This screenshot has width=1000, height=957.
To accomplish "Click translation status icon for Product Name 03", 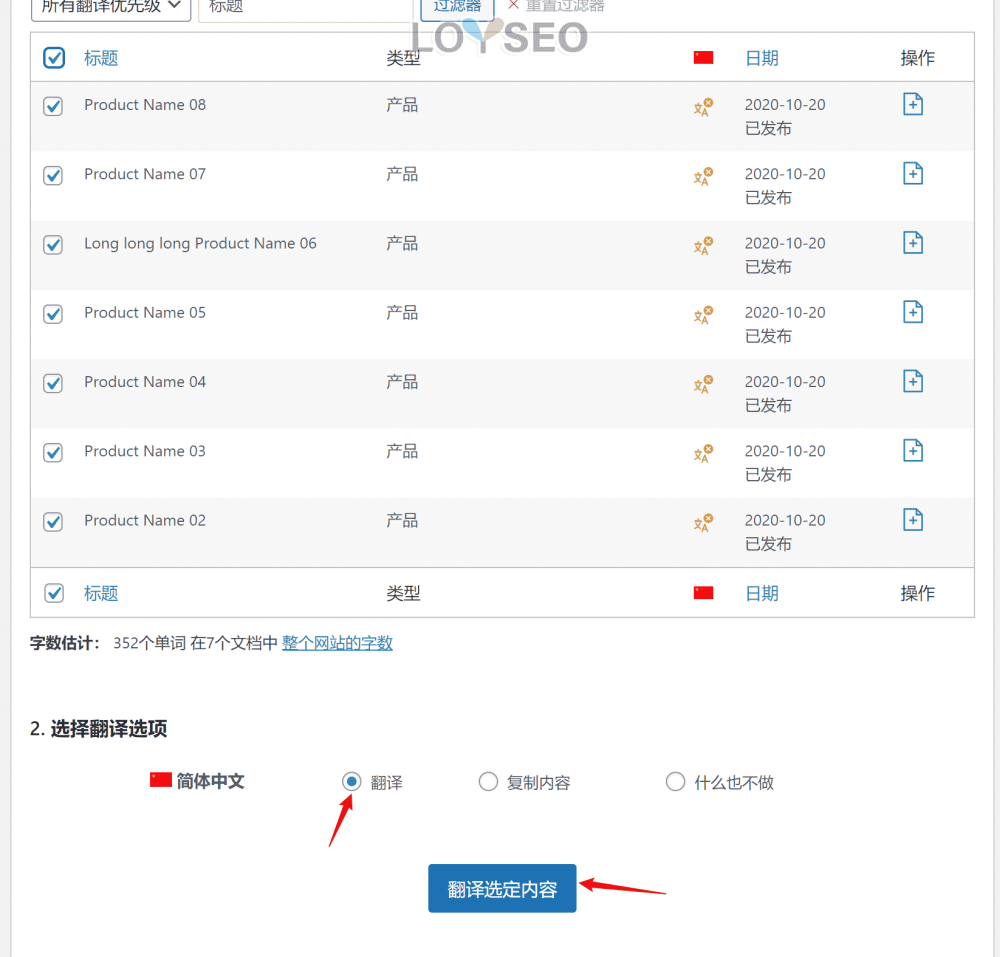I will click(703, 453).
